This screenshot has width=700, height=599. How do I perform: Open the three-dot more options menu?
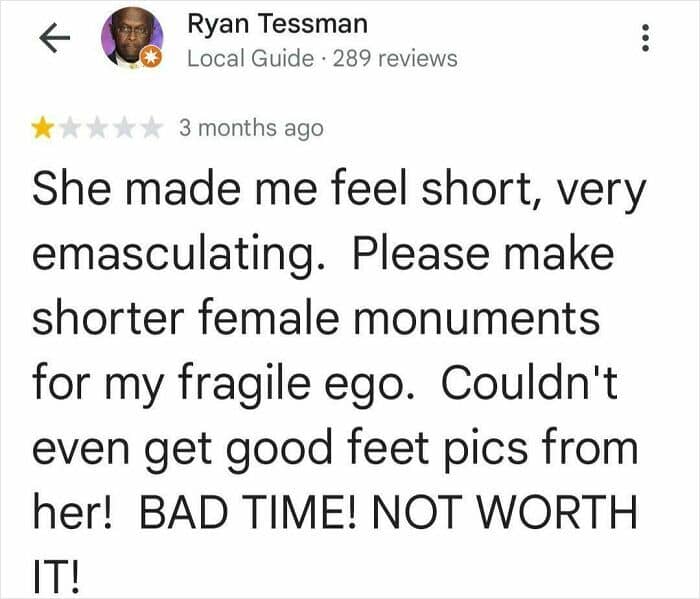pos(647,39)
